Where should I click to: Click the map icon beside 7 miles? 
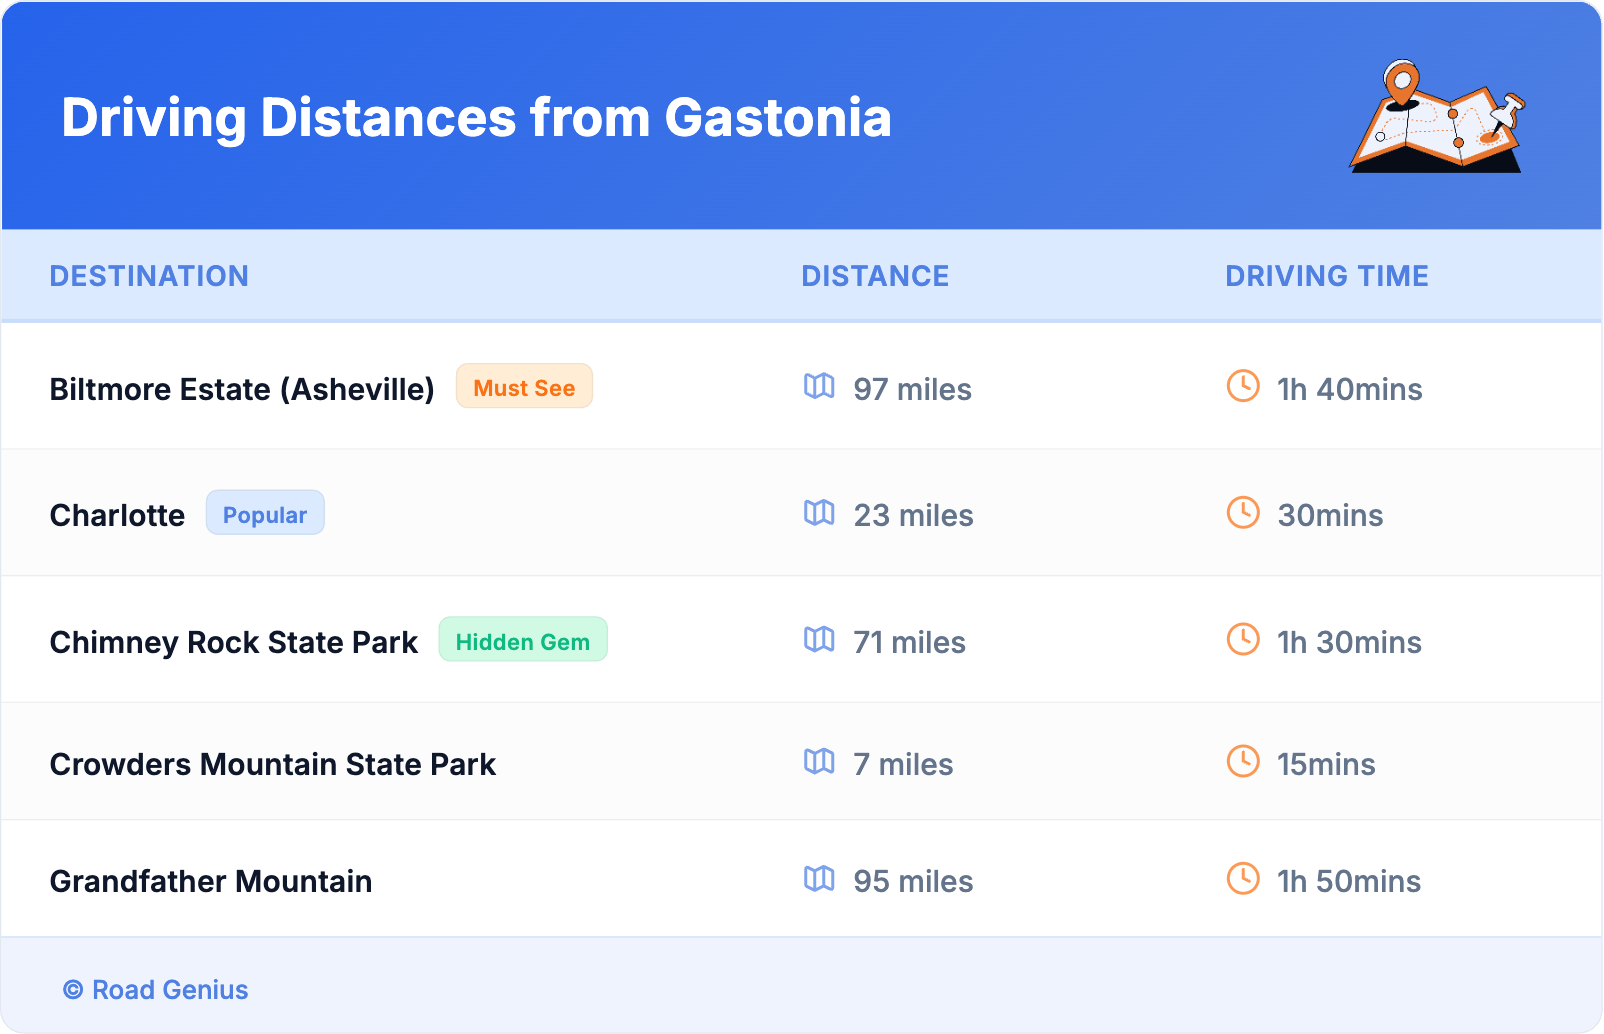819,762
